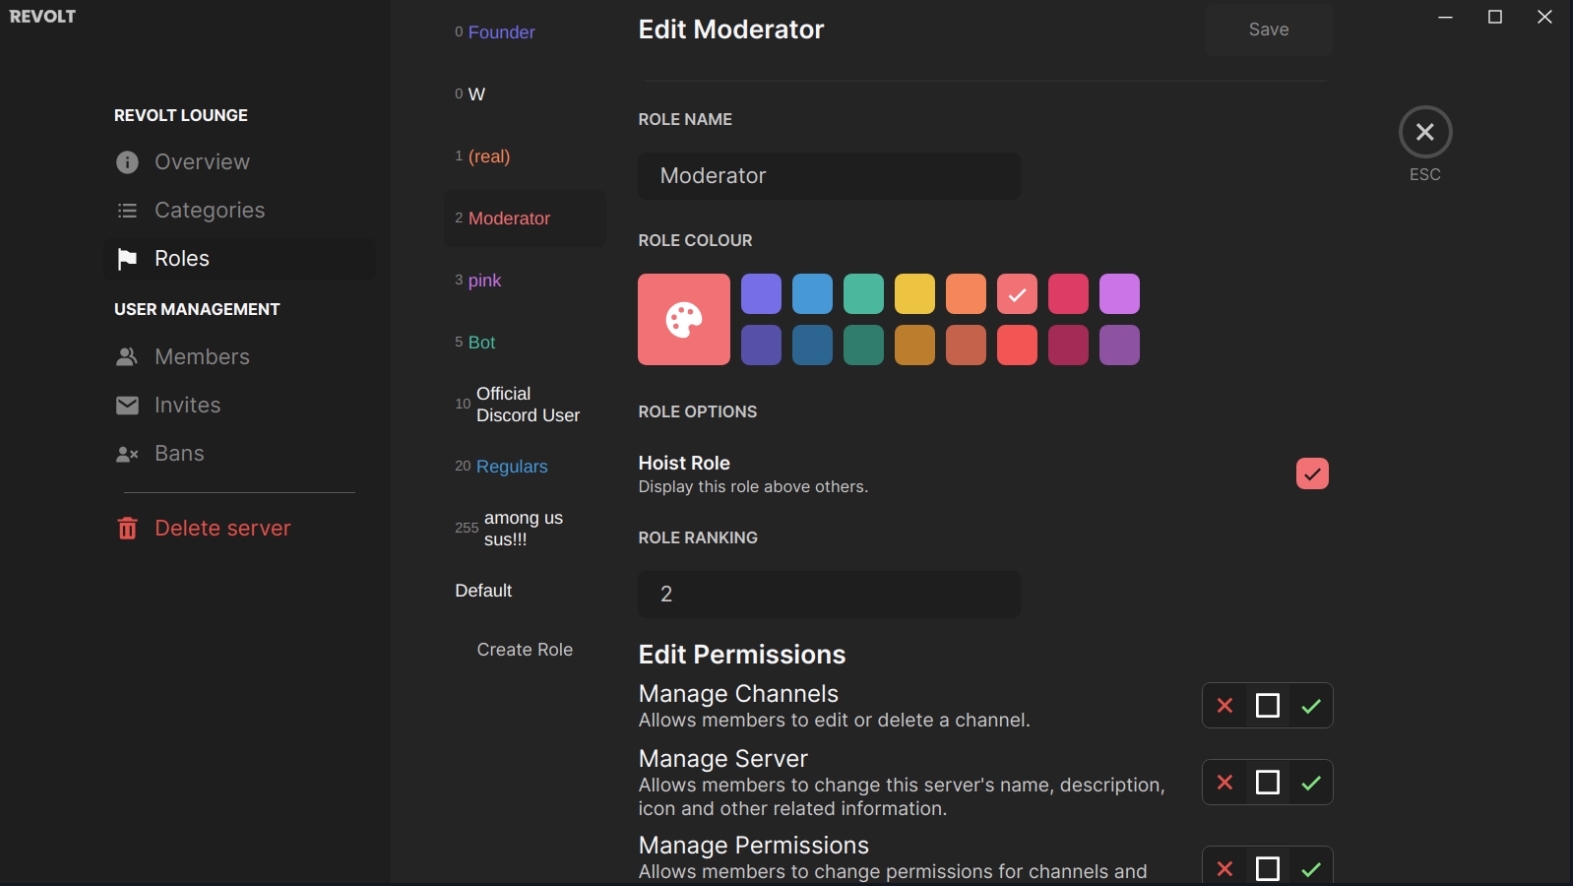Allow the Manage Permissions permission

coord(1311,869)
